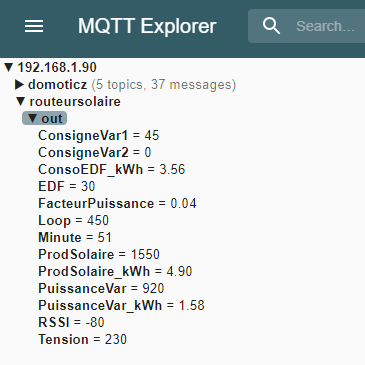Select the ProdSolaire = 1550 topic
Image resolution: width=365 pixels, height=365 pixels.
pos(99,255)
